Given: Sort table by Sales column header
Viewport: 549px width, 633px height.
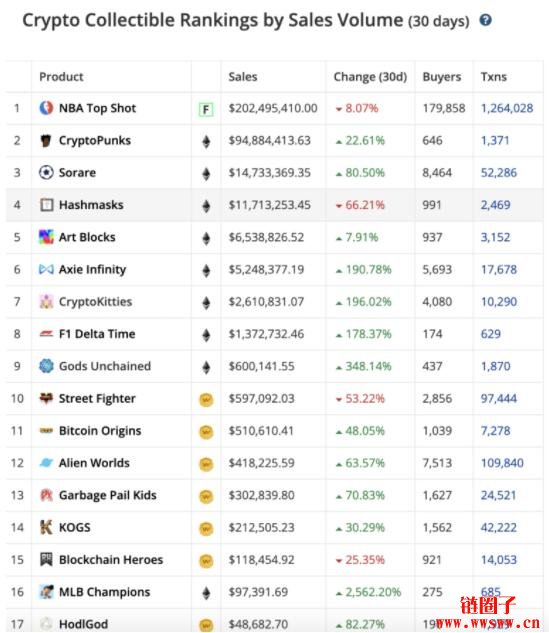Looking at the screenshot, I should (x=243, y=77).
